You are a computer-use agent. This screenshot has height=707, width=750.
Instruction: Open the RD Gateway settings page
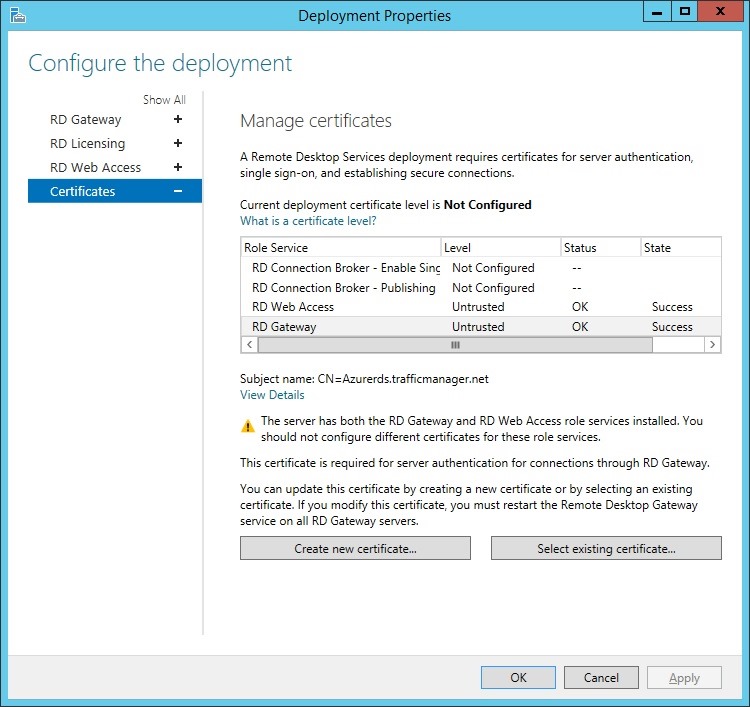click(x=86, y=120)
